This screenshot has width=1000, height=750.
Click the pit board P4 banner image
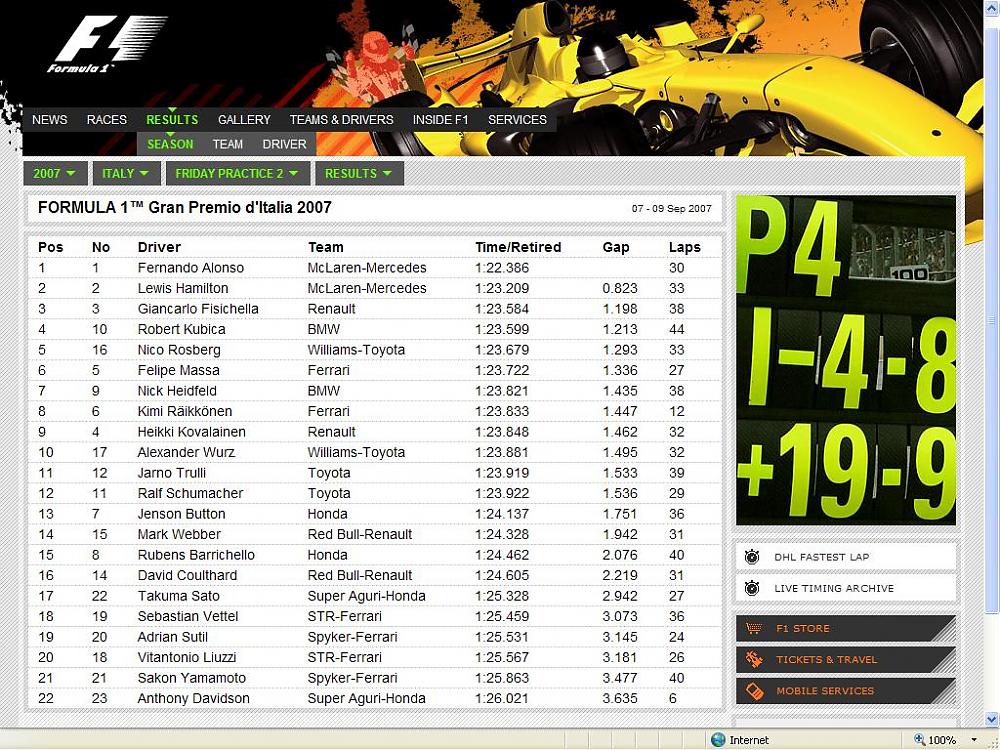(846, 360)
